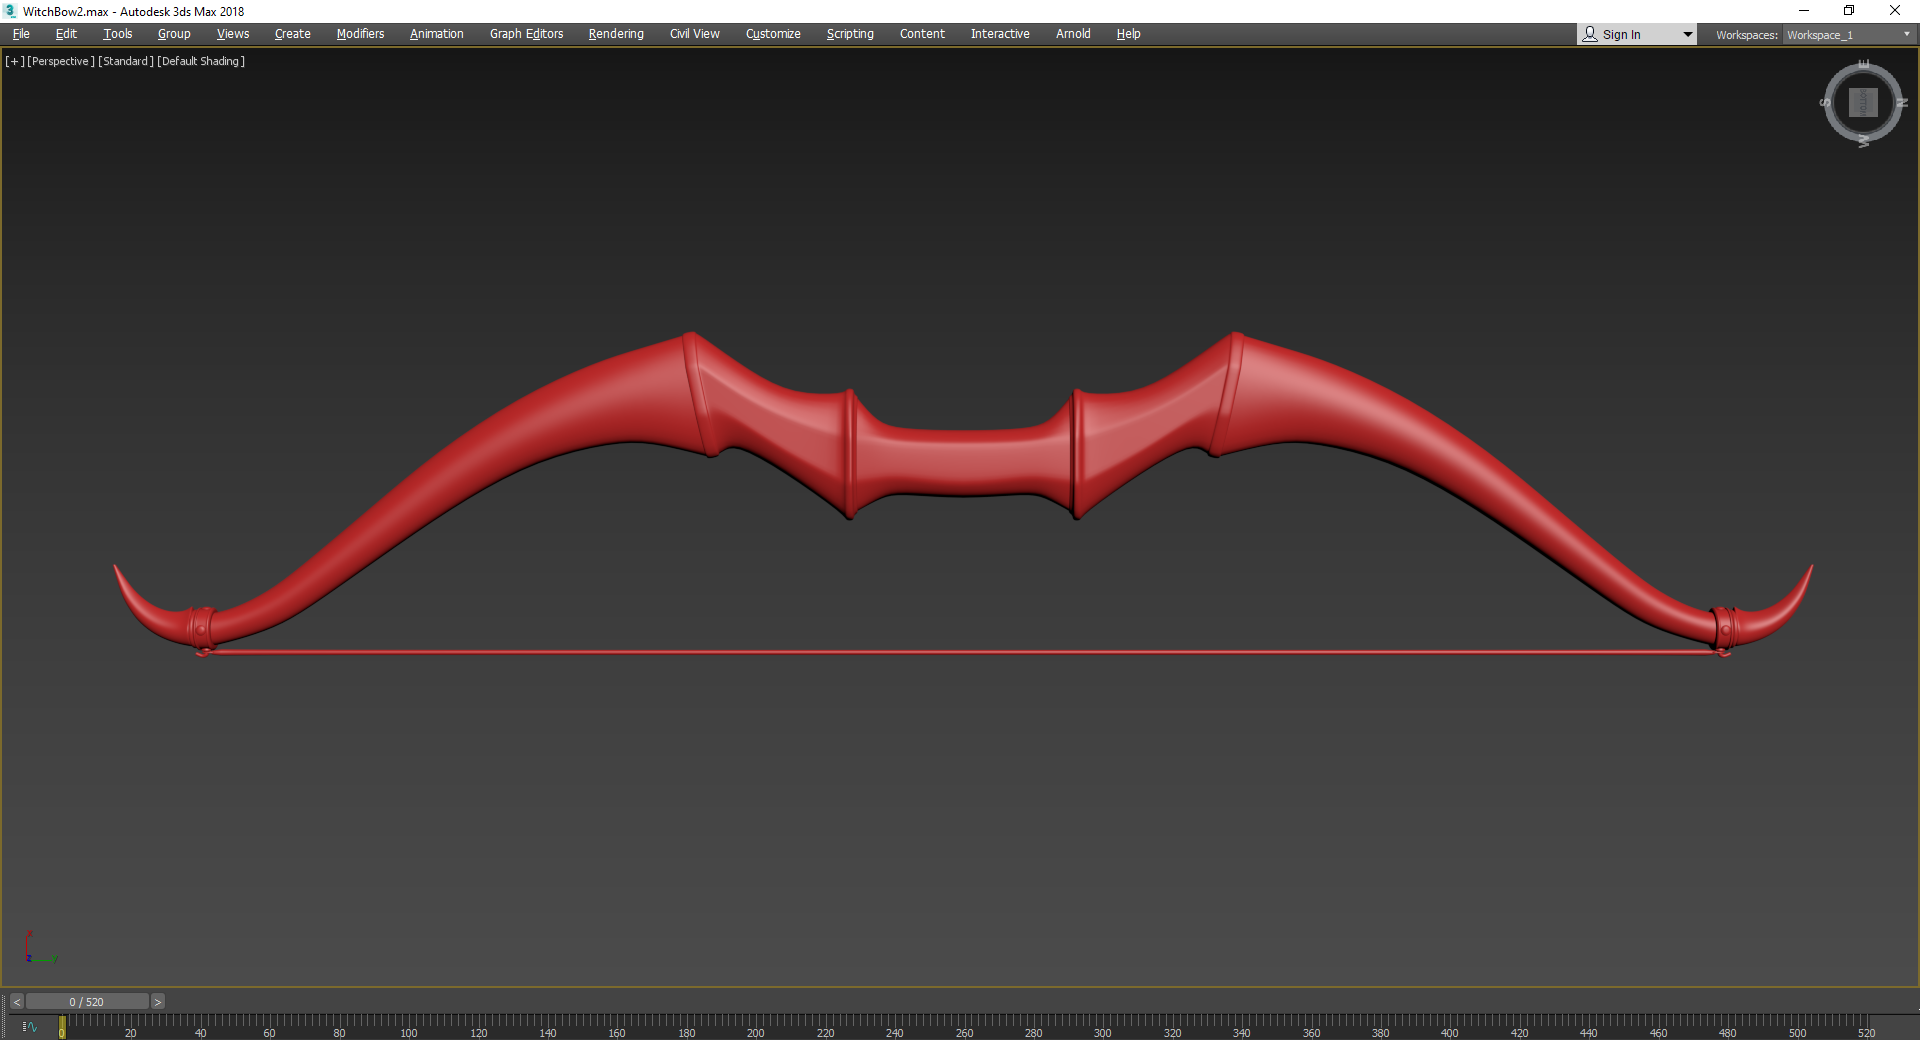Open the Rendering menu

click(616, 34)
